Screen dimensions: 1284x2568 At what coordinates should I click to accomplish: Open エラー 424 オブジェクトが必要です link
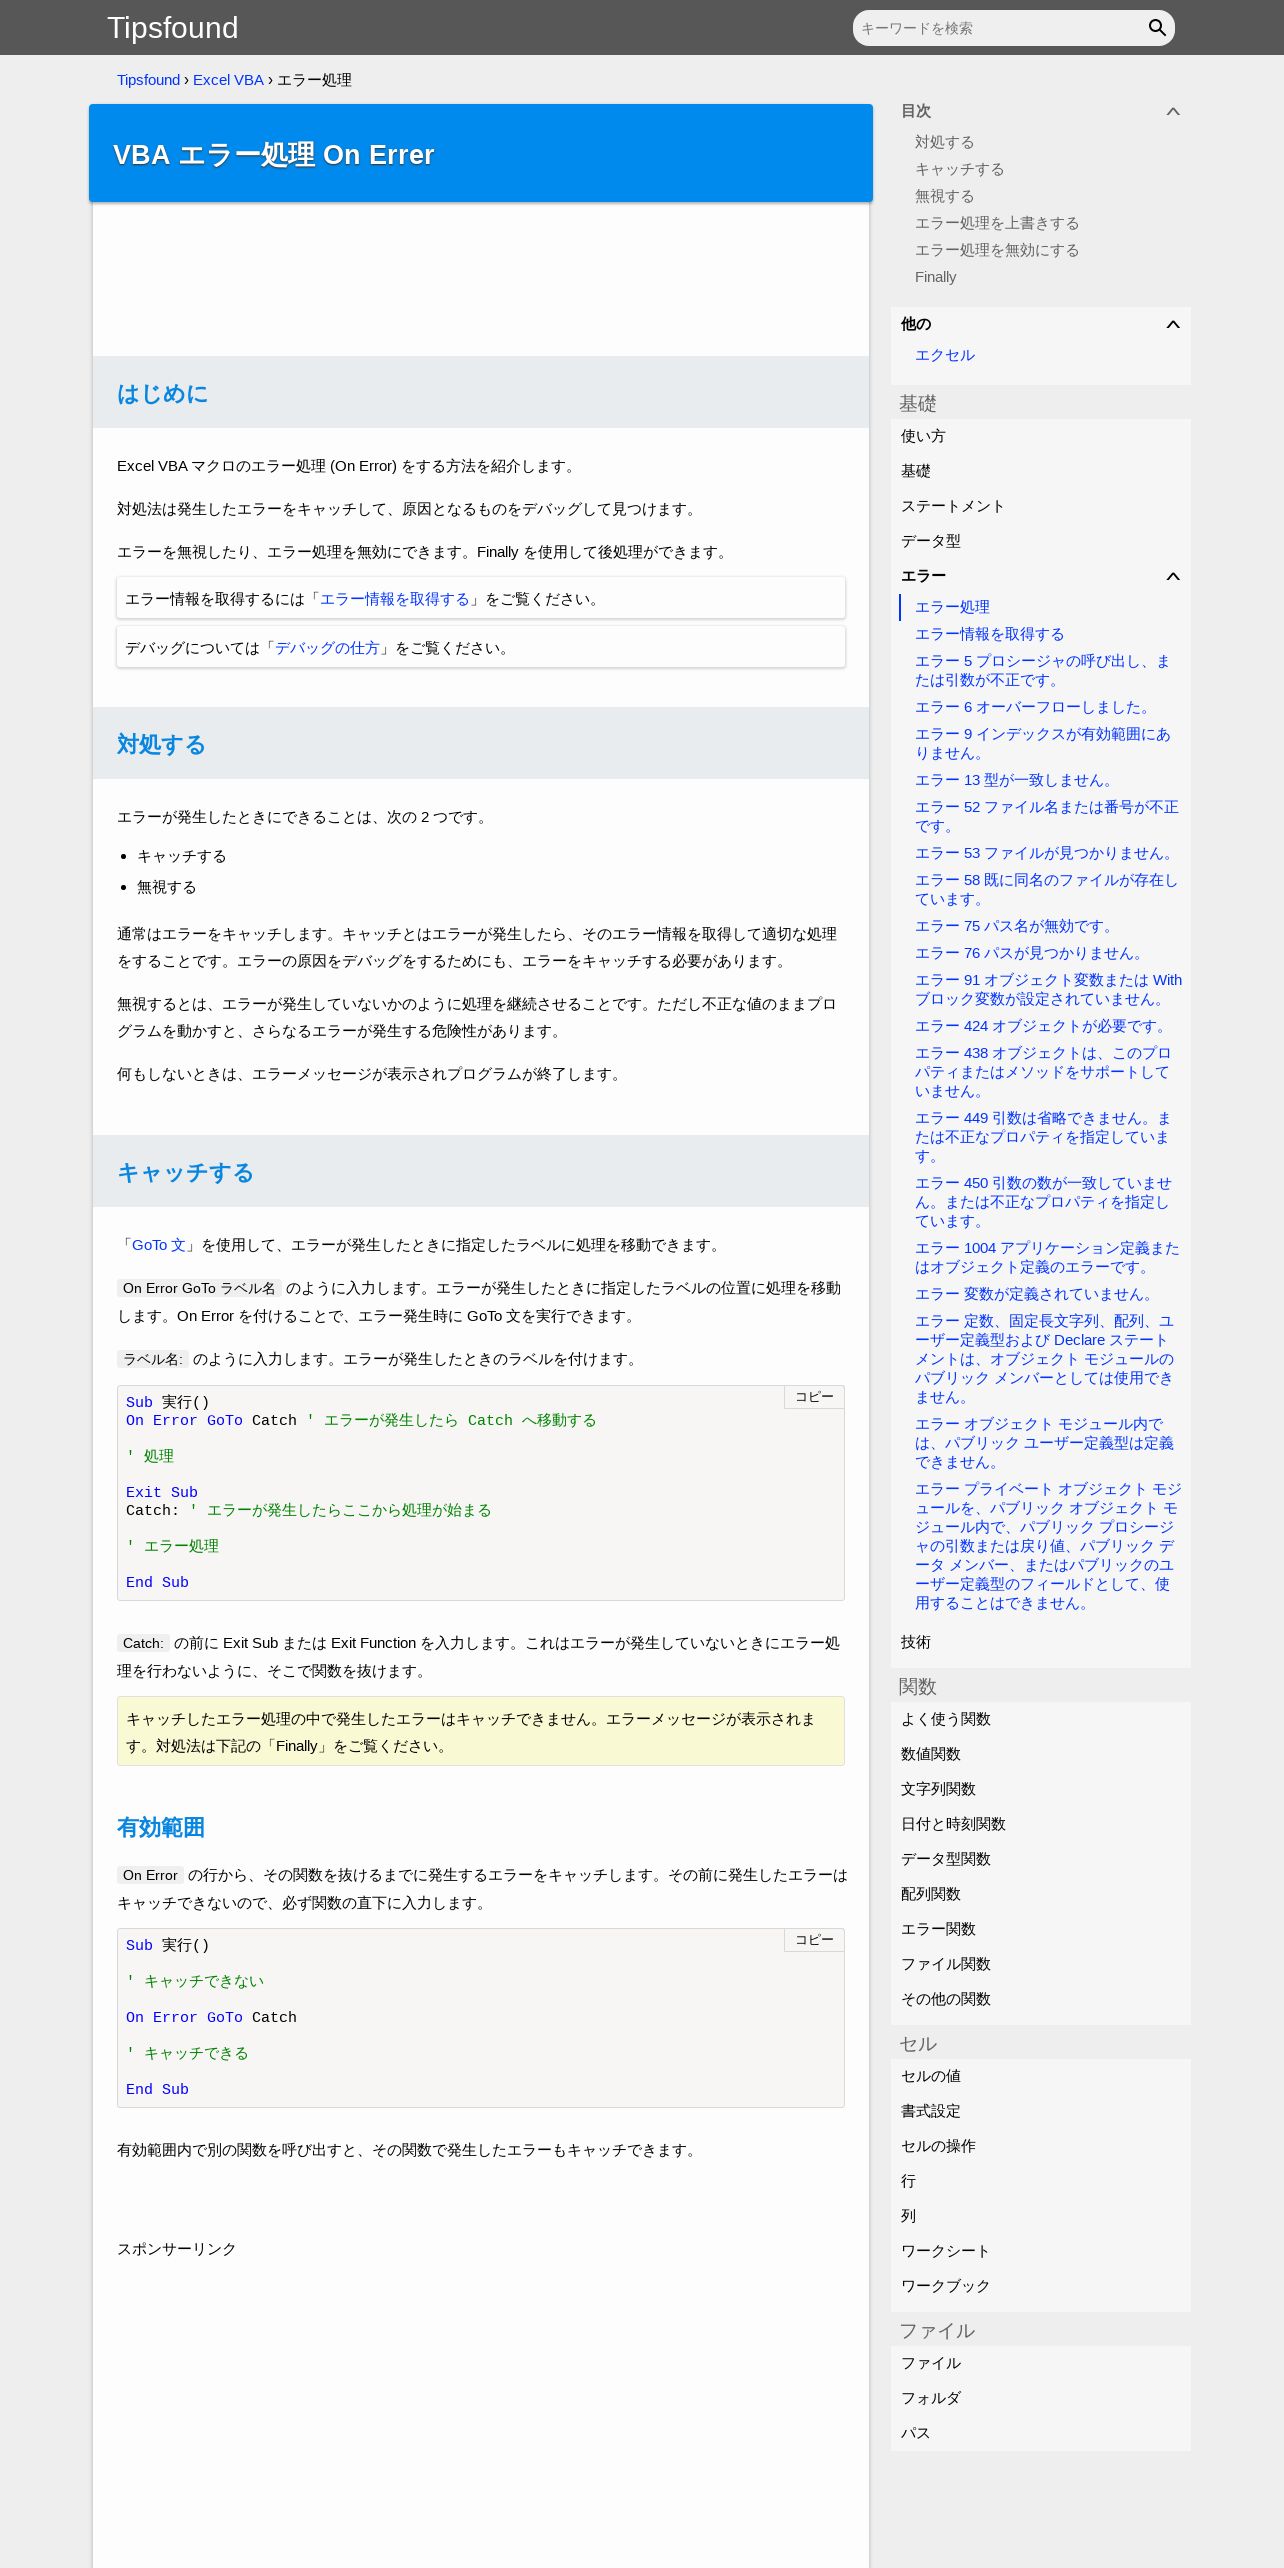coord(1041,1026)
